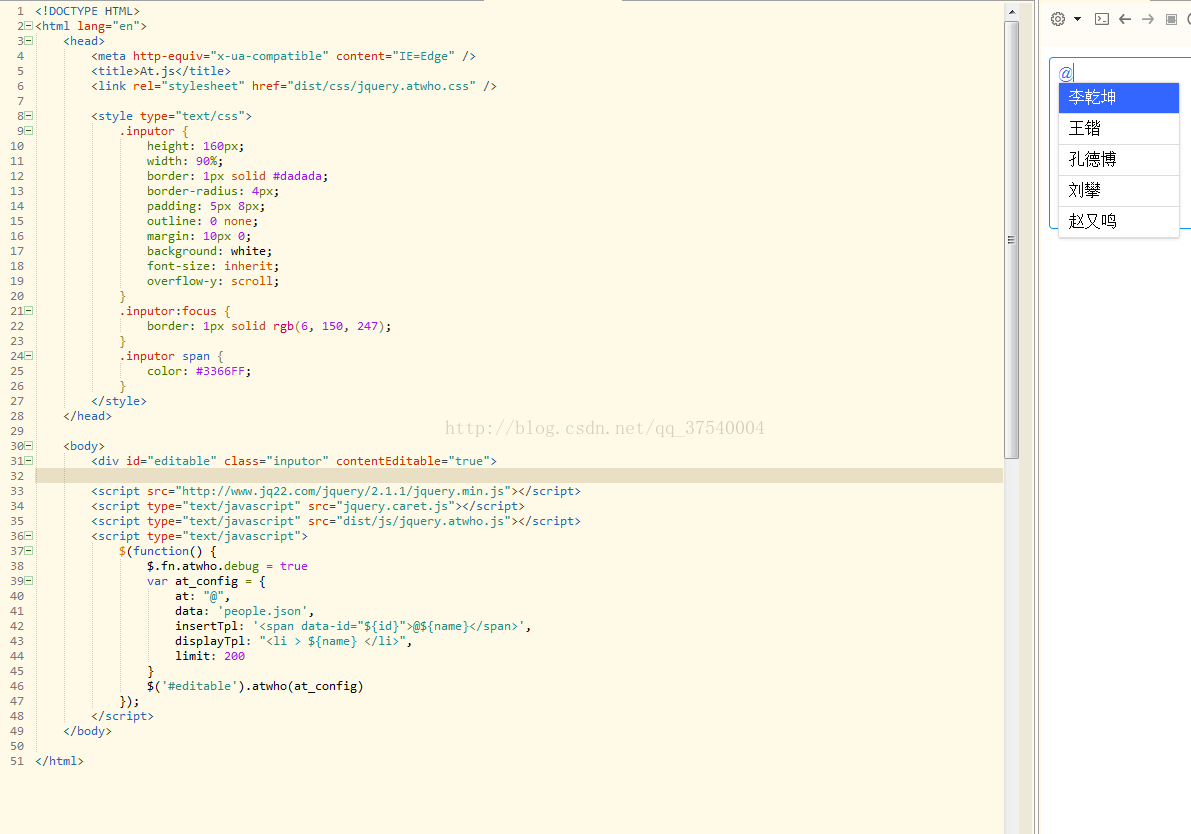Go back with the left arrow
1191x834 pixels.
point(1125,19)
